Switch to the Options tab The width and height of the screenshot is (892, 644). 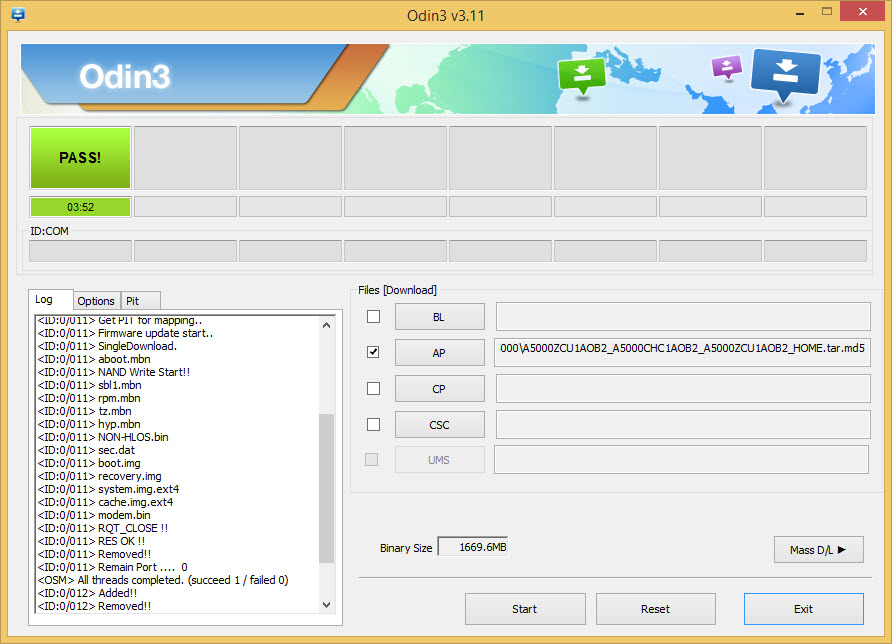pyautogui.click(x=96, y=301)
